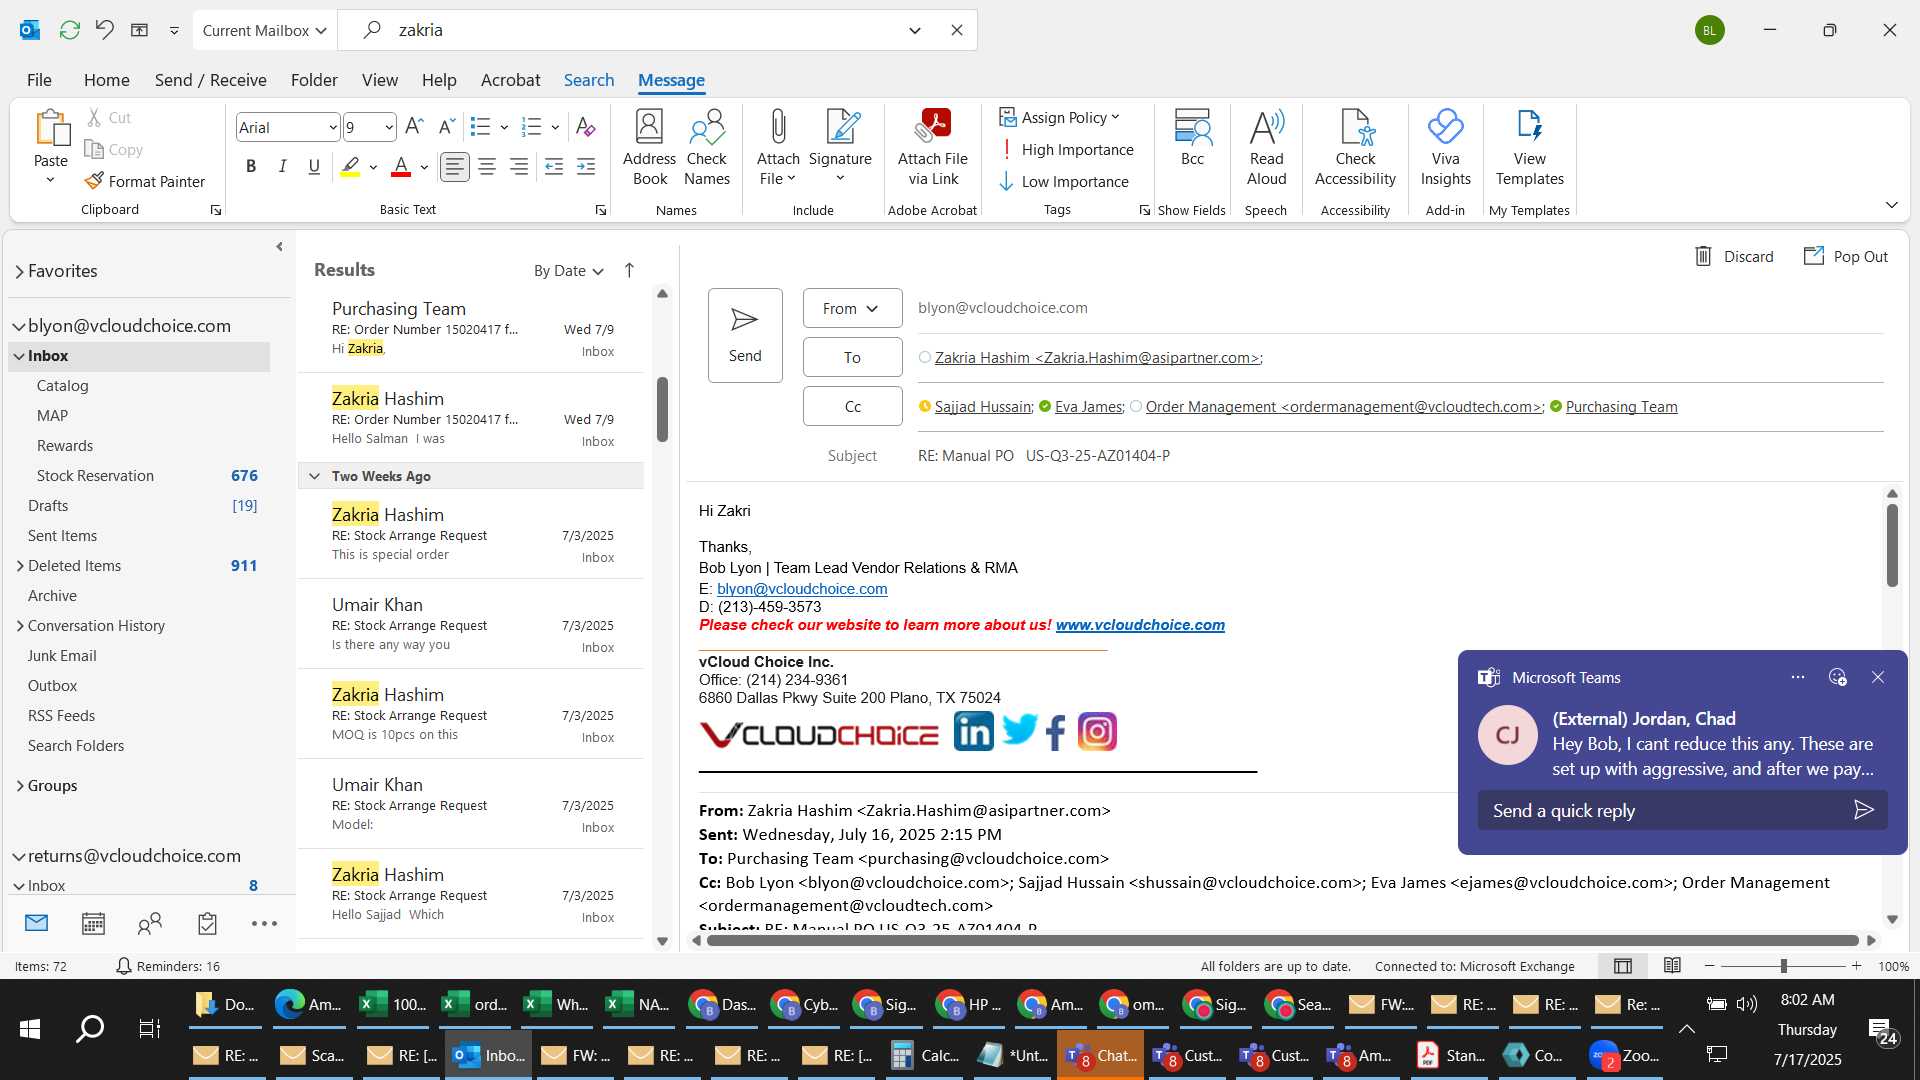
Task: Open the From account dropdown
Action: 852,308
